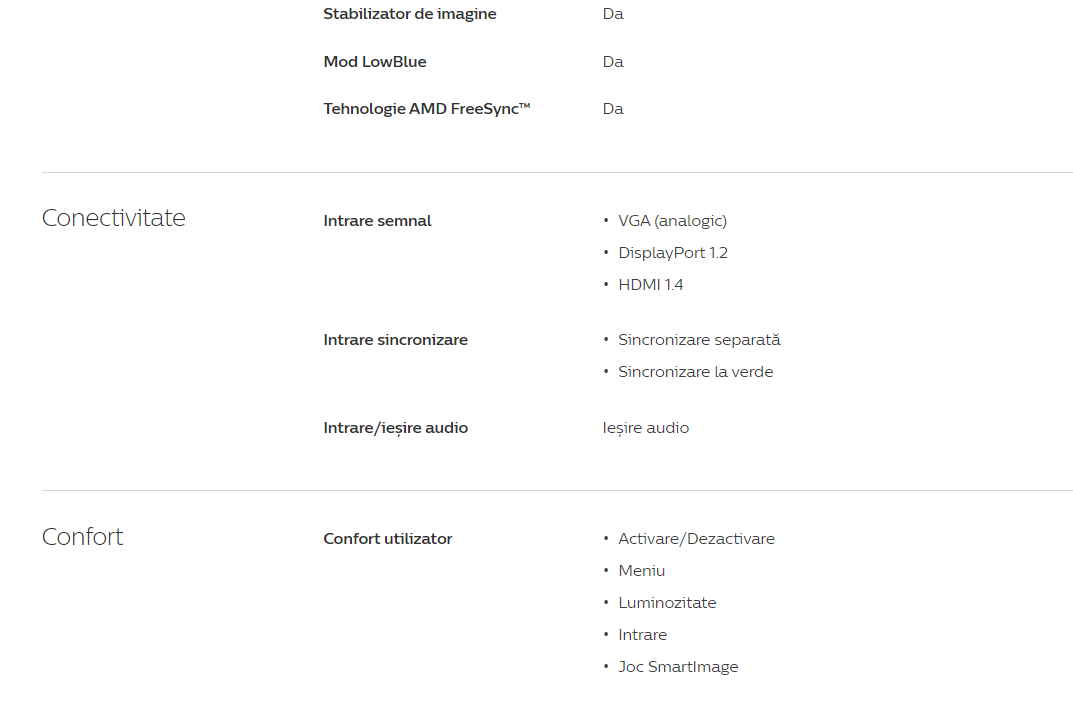
Task: Select the VGA (analogic) list item
Action: (x=672, y=221)
